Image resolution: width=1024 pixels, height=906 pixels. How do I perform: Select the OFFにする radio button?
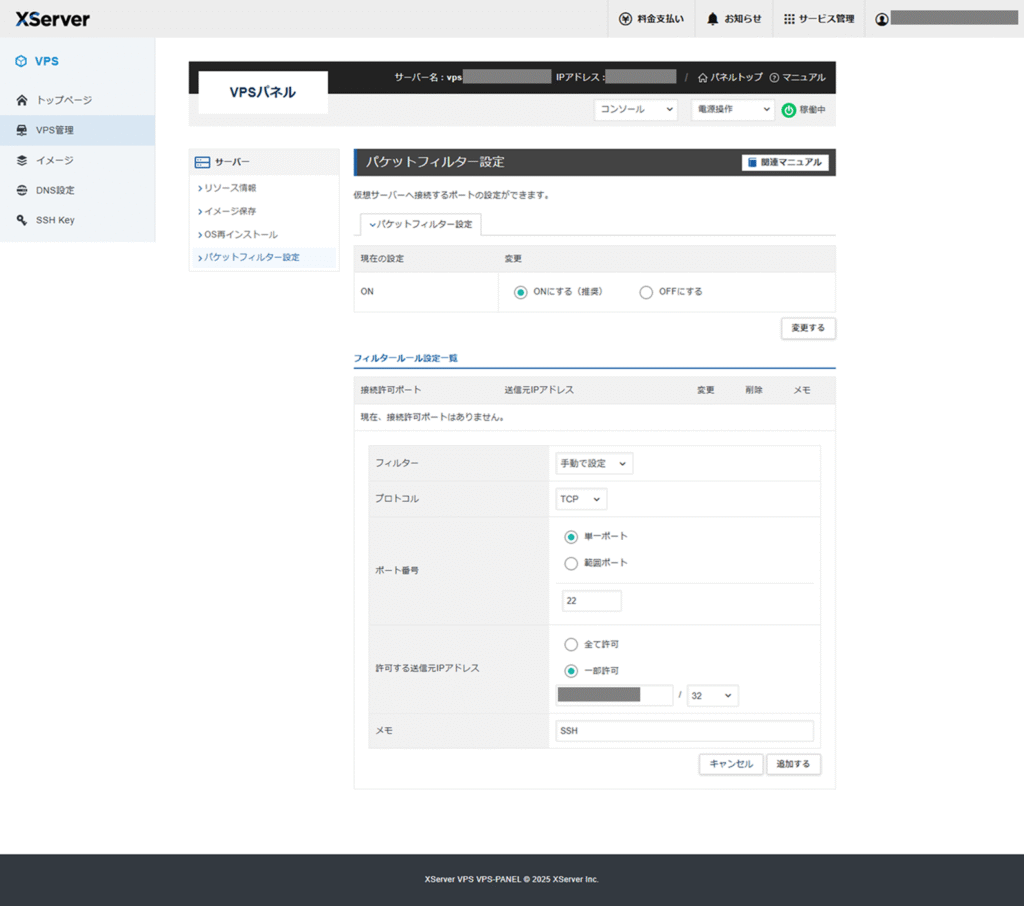(646, 292)
